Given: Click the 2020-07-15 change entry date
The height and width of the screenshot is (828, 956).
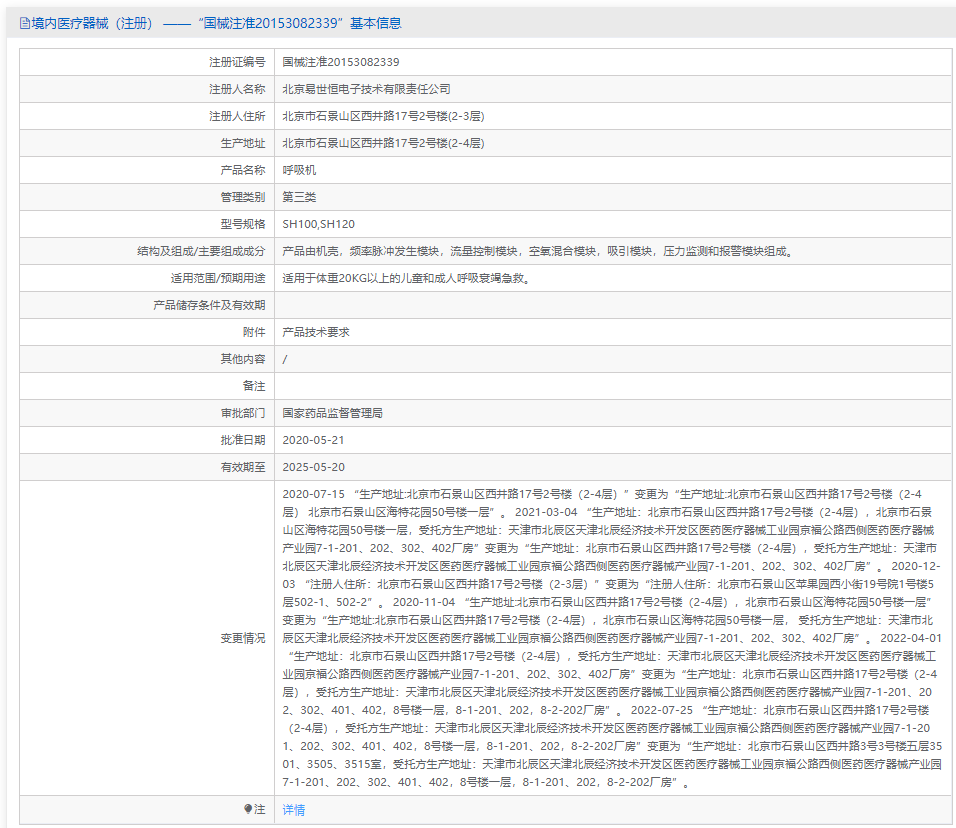Looking at the screenshot, I should [x=313, y=494].
